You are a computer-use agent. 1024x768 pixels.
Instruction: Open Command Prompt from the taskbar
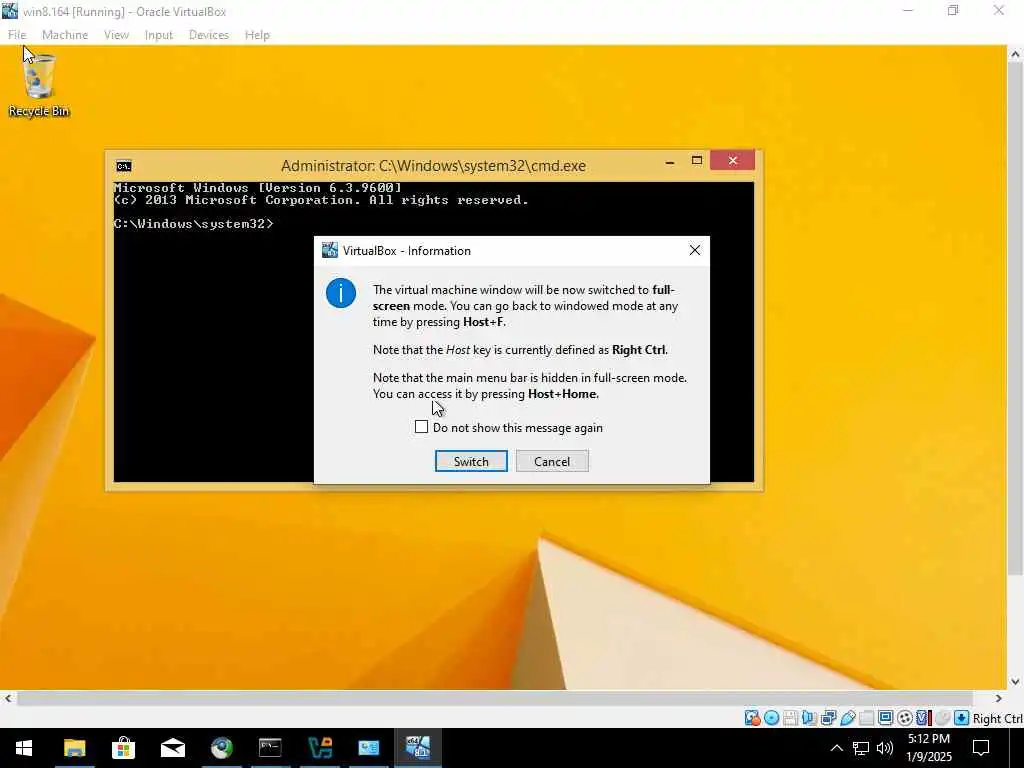(x=270, y=748)
